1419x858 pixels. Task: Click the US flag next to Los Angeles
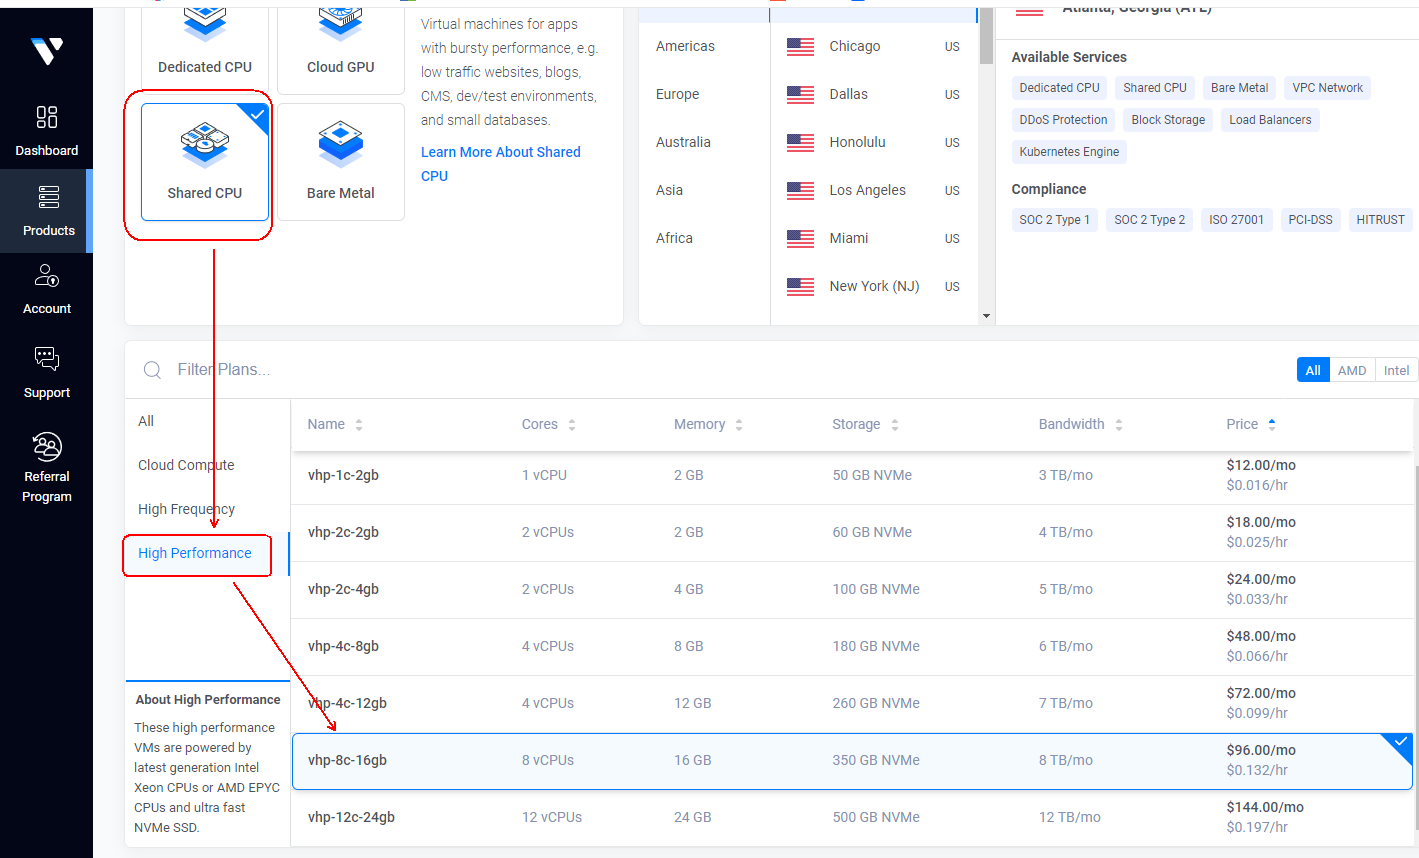pos(800,190)
